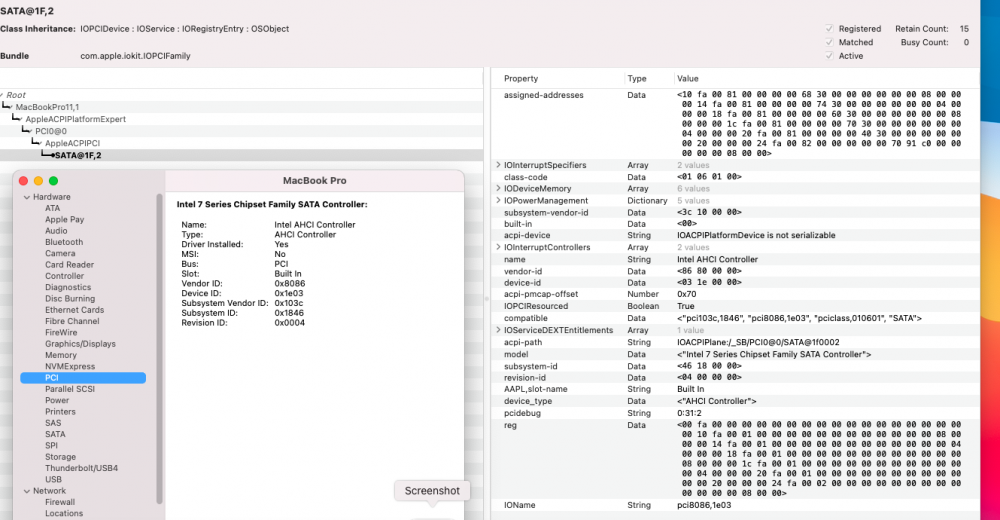Expand the IOInterruptSpecifiers array
This screenshot has height=520, width=1000.
pos(498,165)
